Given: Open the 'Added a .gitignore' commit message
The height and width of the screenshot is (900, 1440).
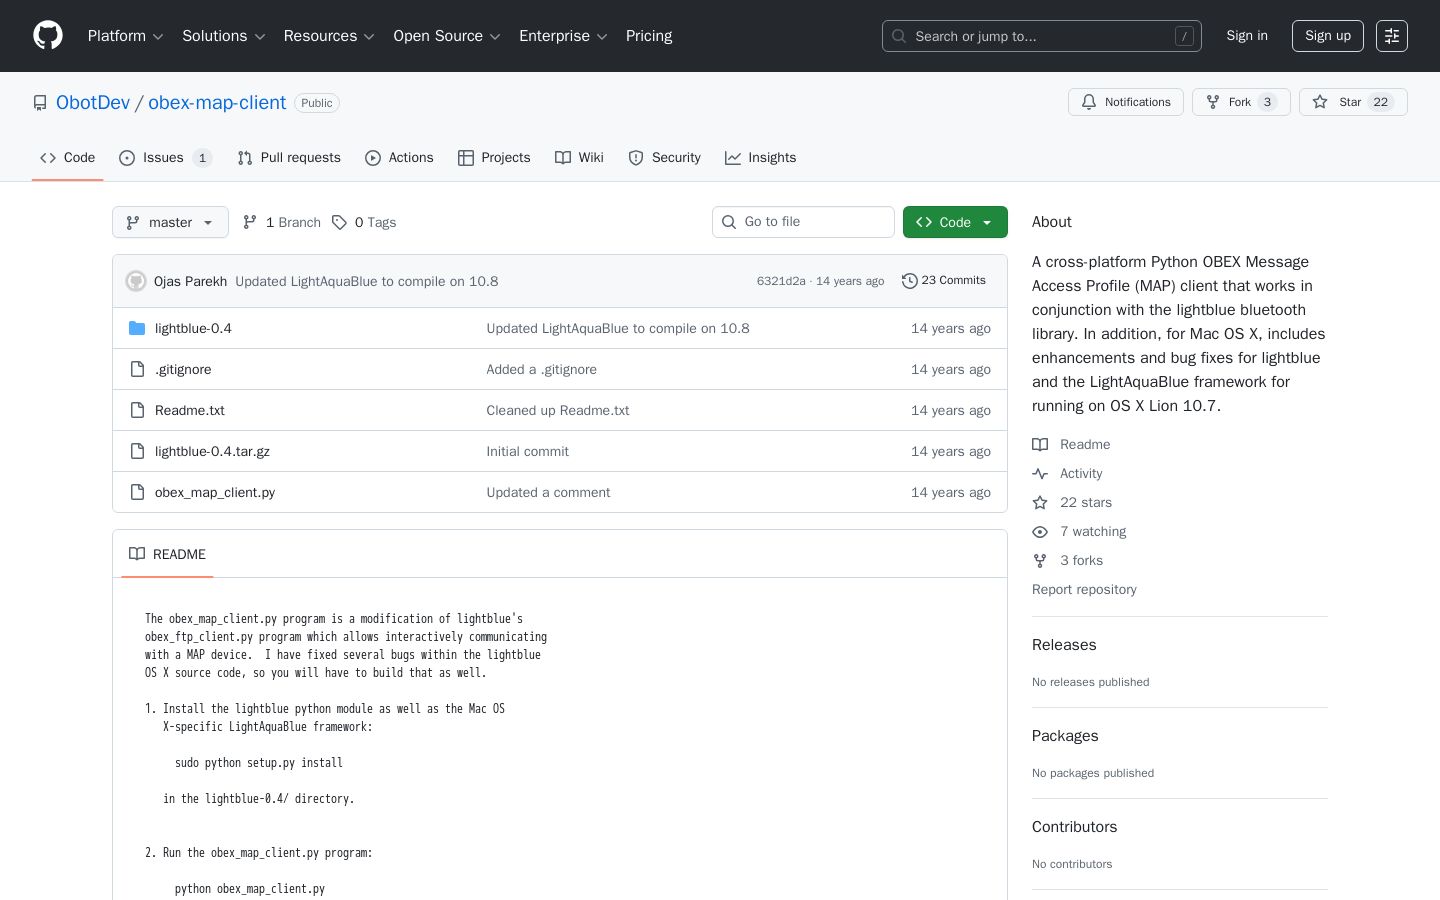Looking at the screenshot, I should [x=541, y=369].
